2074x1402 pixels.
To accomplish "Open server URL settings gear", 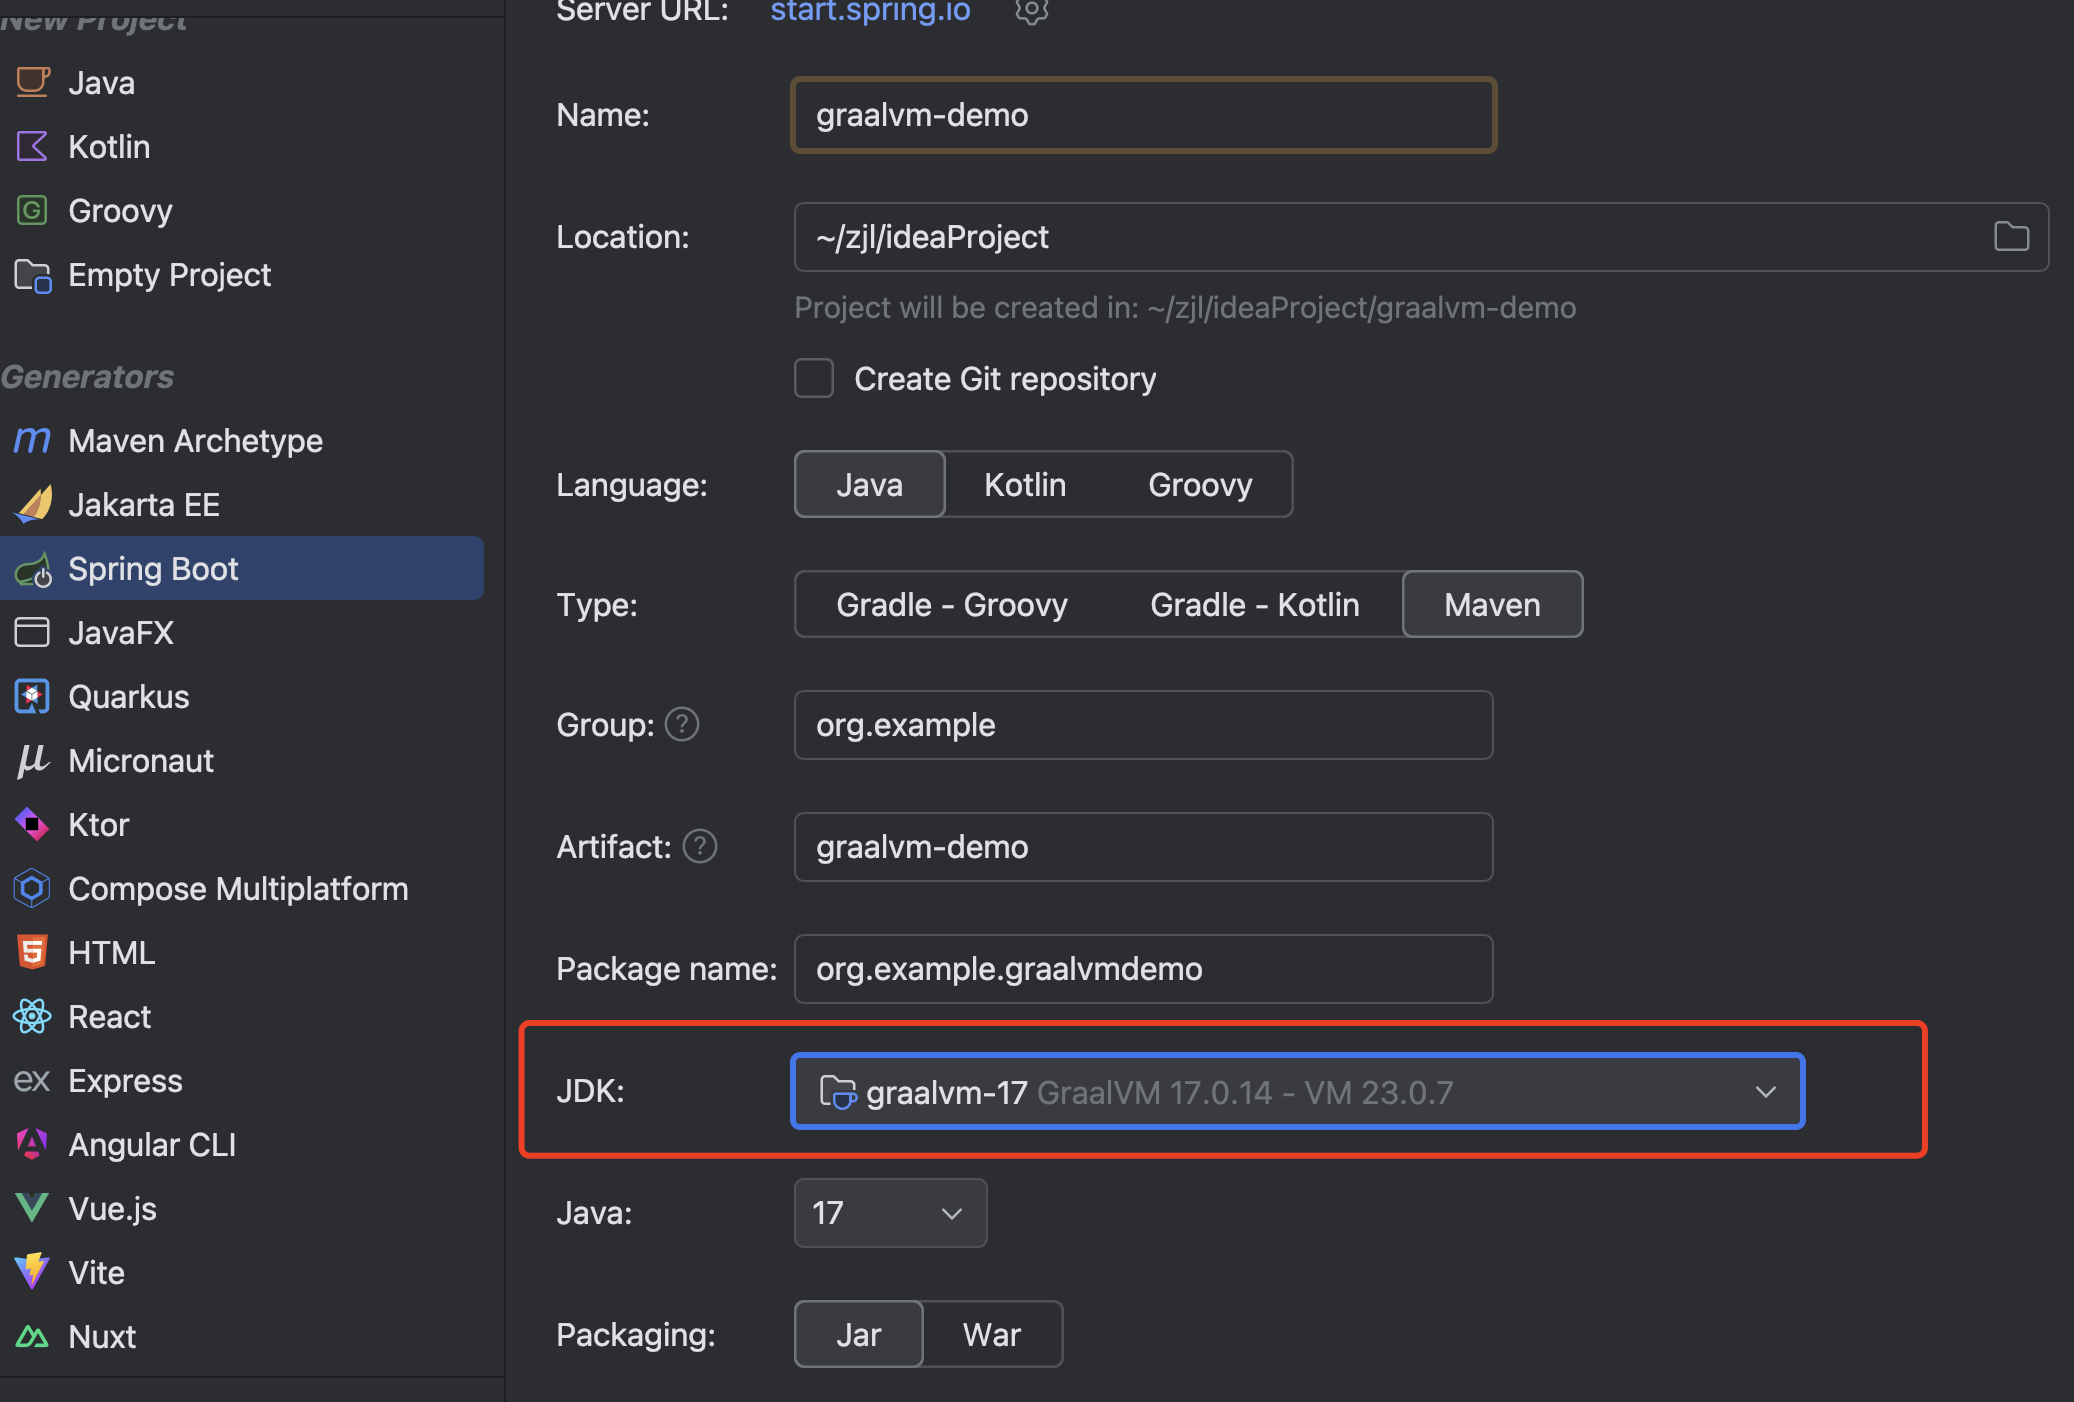I will coord(1031,10).
